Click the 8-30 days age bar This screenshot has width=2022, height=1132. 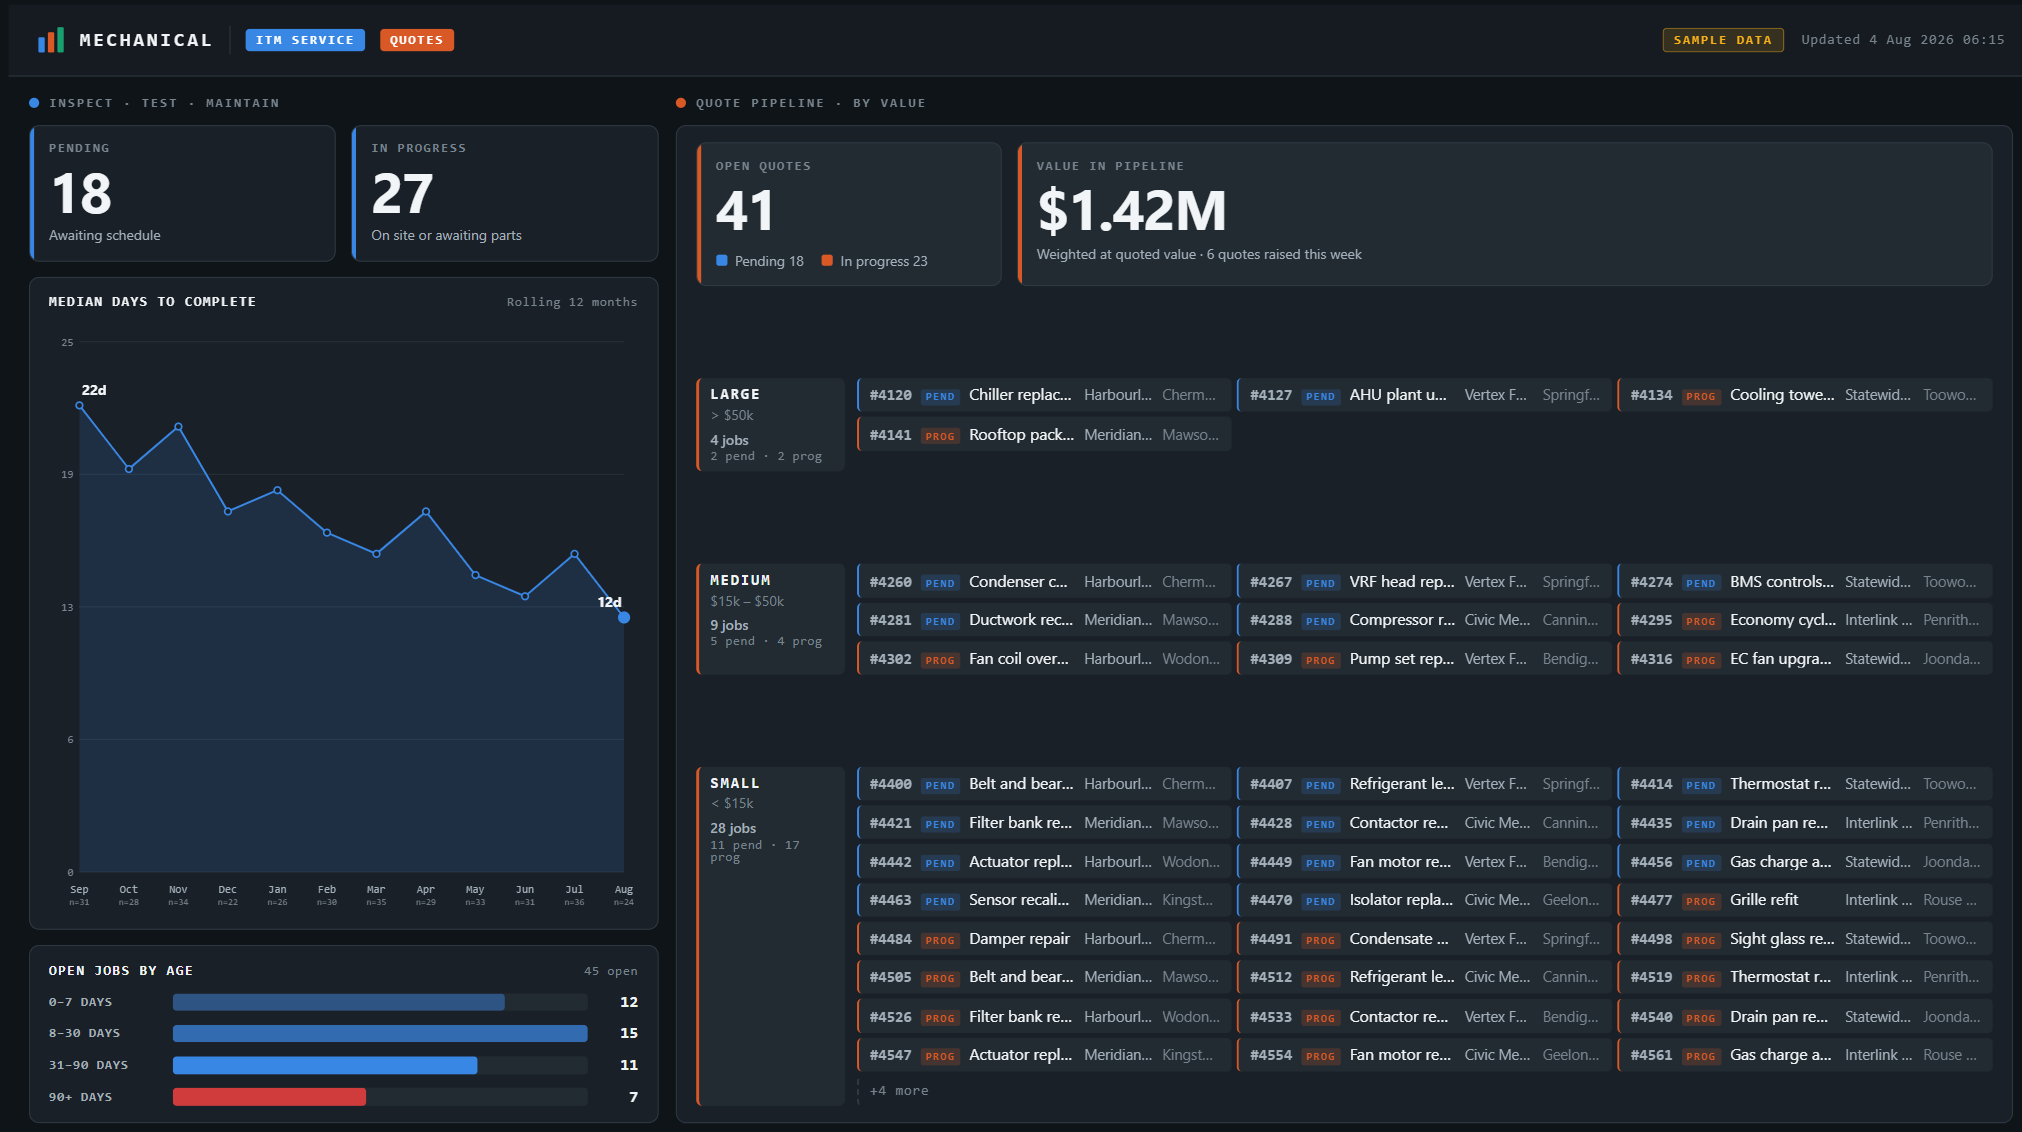click(x=380, y=1033)
